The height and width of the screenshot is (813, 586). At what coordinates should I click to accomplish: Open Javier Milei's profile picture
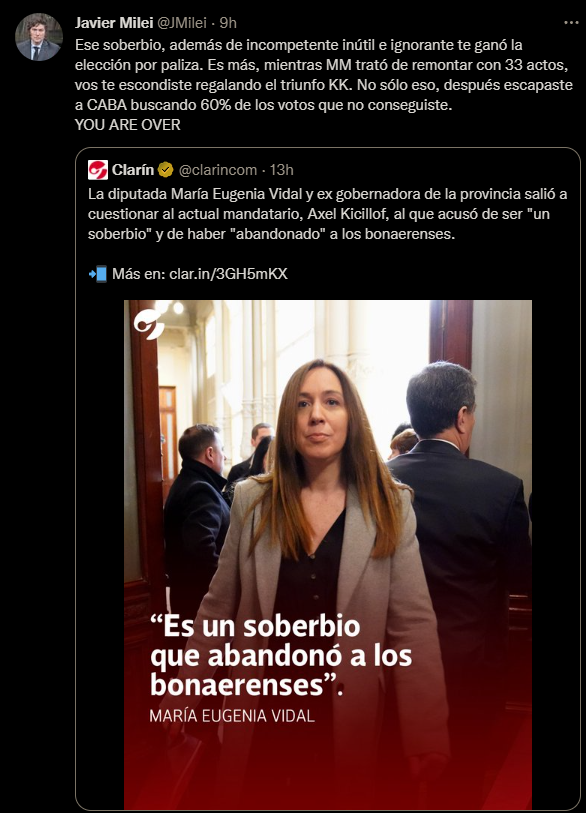coord(39,37)
